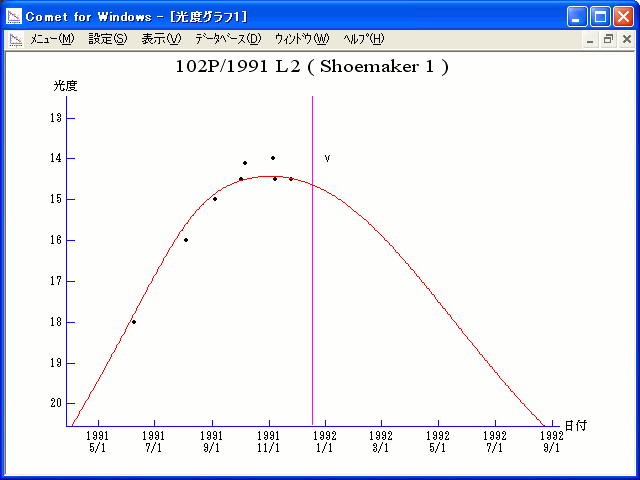Maximize the Comet for Windows main window
This screenshot has height=480, width=640.
tap(600, 16)
